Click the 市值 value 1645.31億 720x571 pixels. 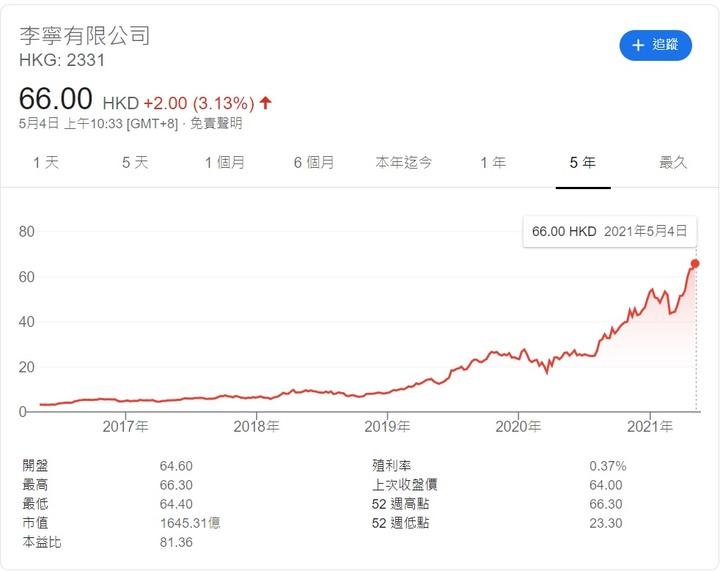coord(190,523)
